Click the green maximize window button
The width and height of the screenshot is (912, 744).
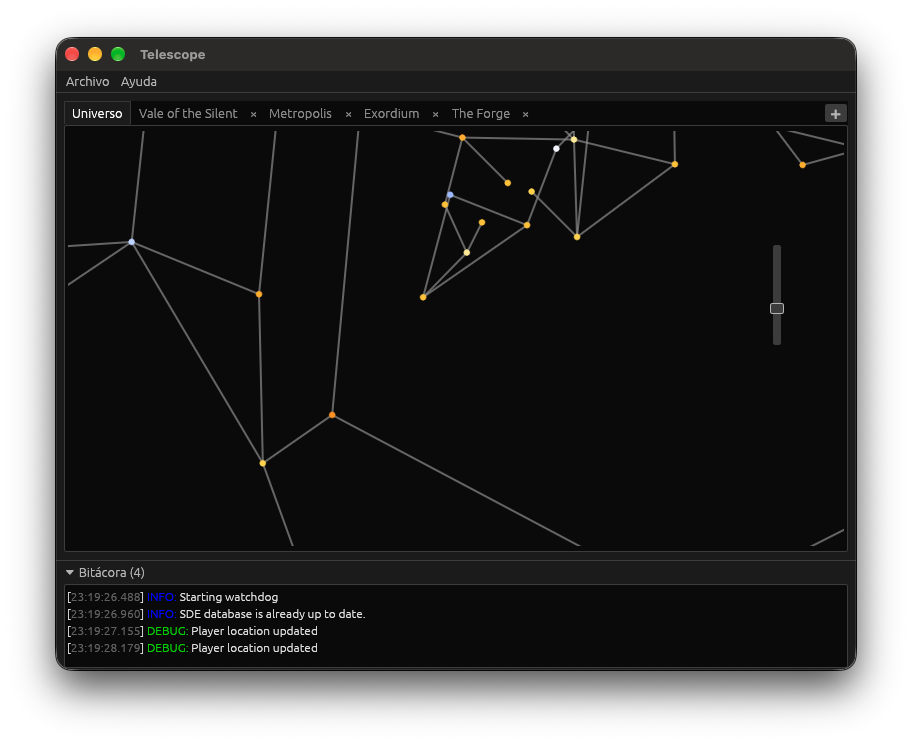[118, 54]
